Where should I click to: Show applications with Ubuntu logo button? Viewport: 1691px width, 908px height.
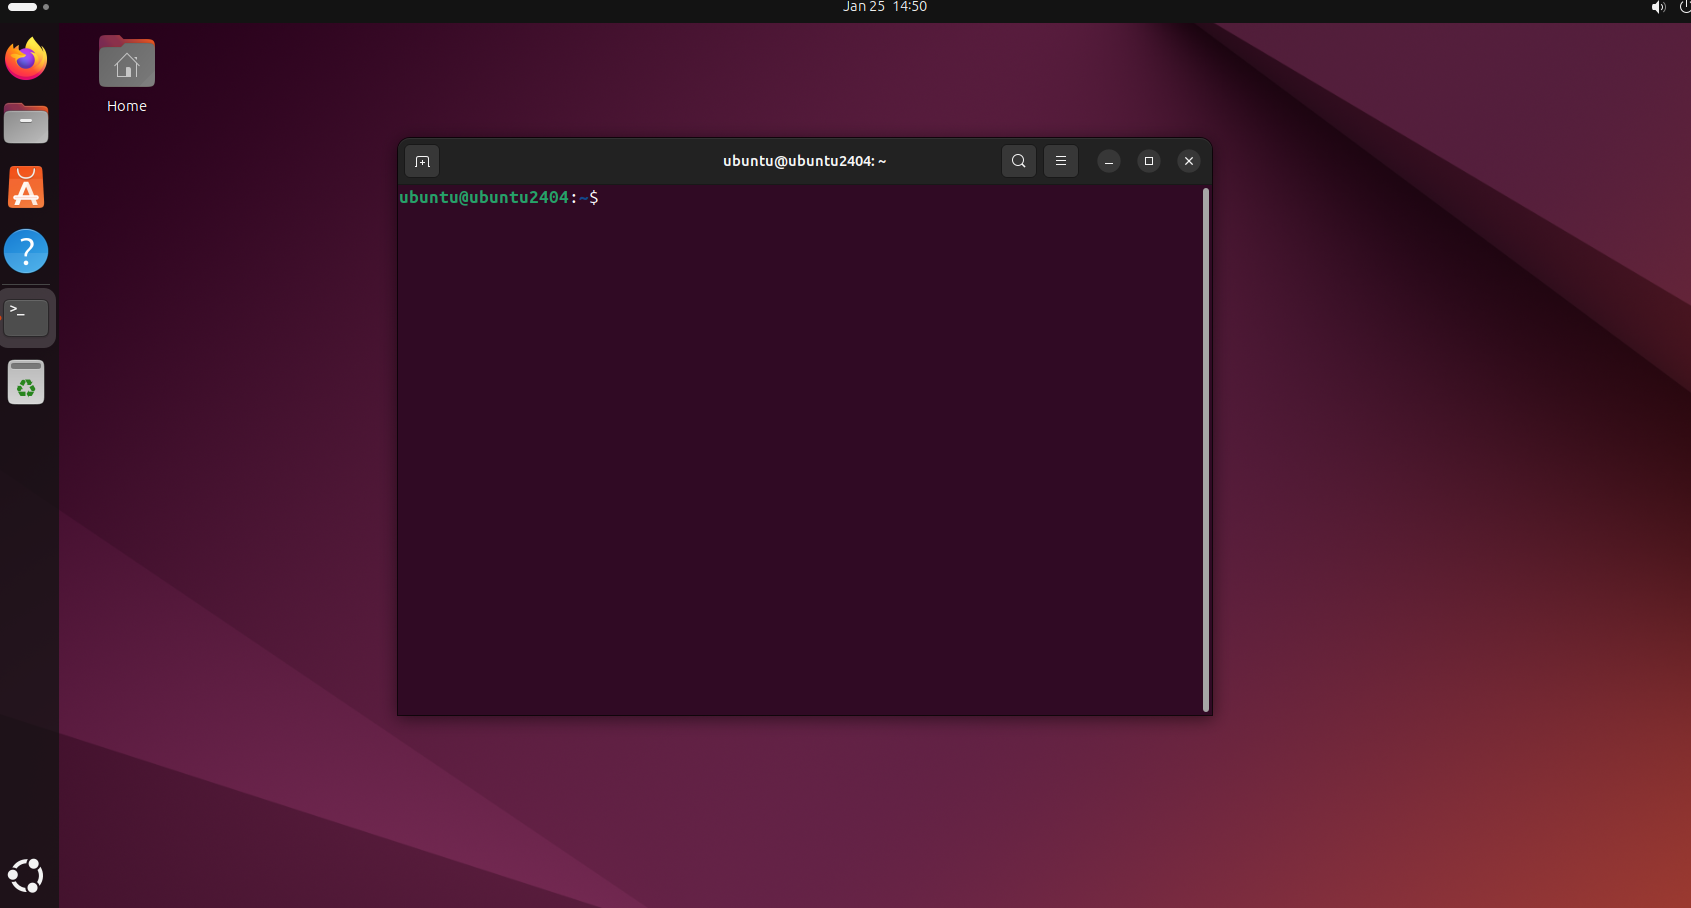(26, 876)
